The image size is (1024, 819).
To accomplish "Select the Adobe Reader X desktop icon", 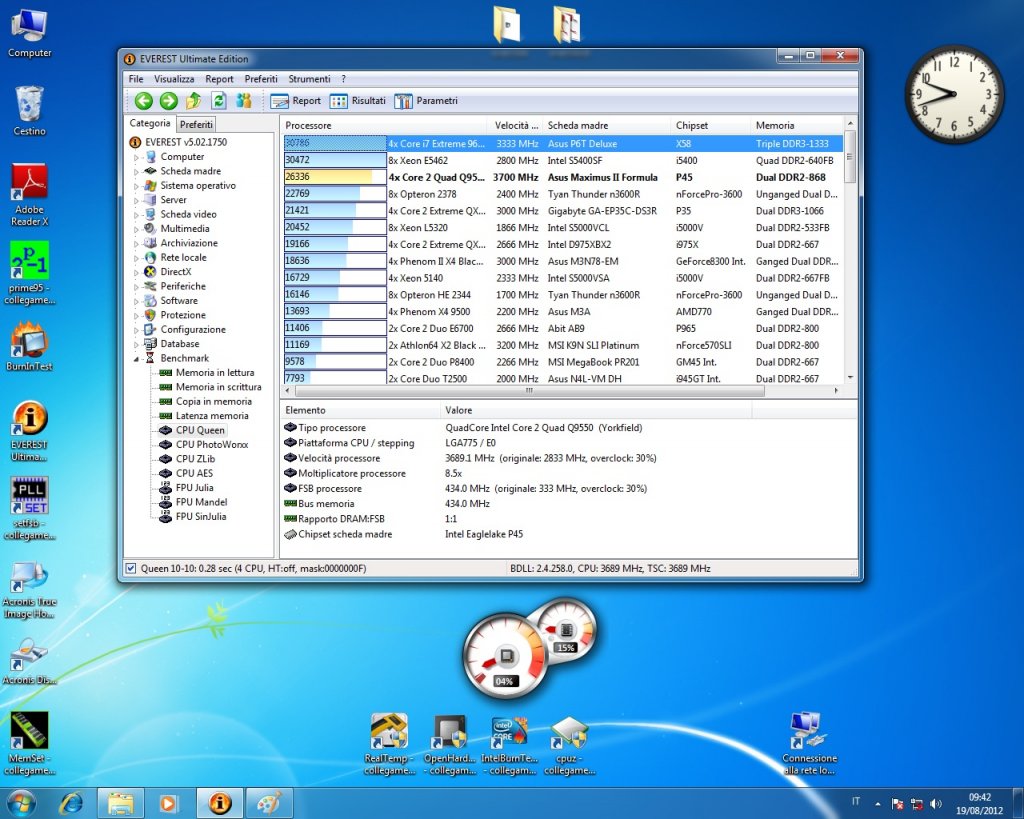I will (x=29, y=195).
